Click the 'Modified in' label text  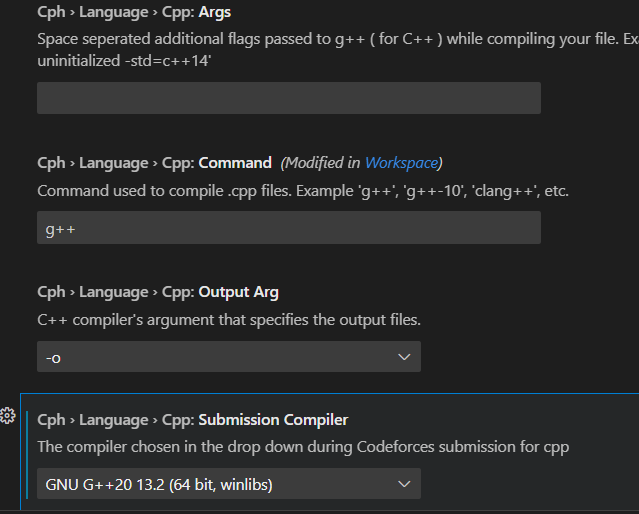click(x=322, y=163)
